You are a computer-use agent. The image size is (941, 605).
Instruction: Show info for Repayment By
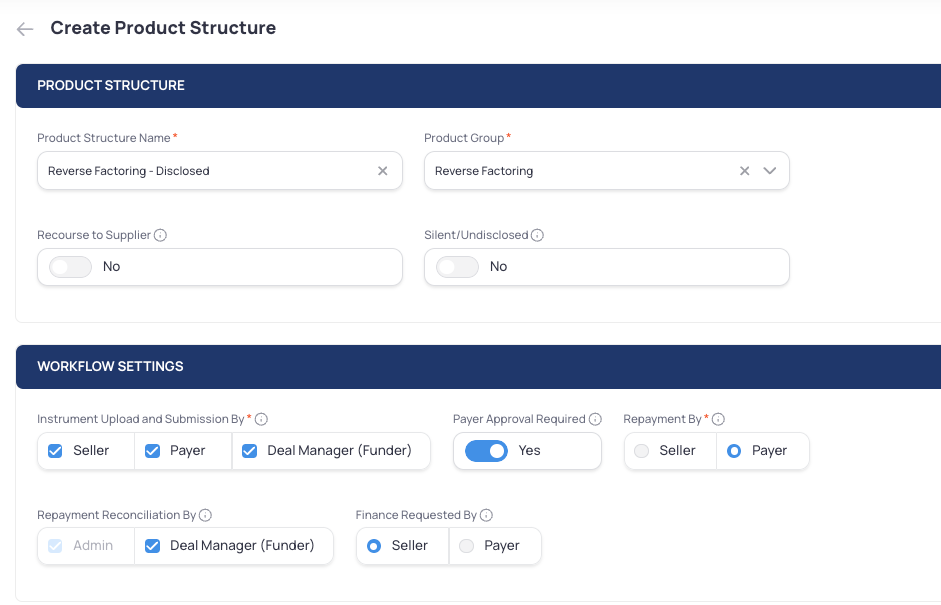718,420
